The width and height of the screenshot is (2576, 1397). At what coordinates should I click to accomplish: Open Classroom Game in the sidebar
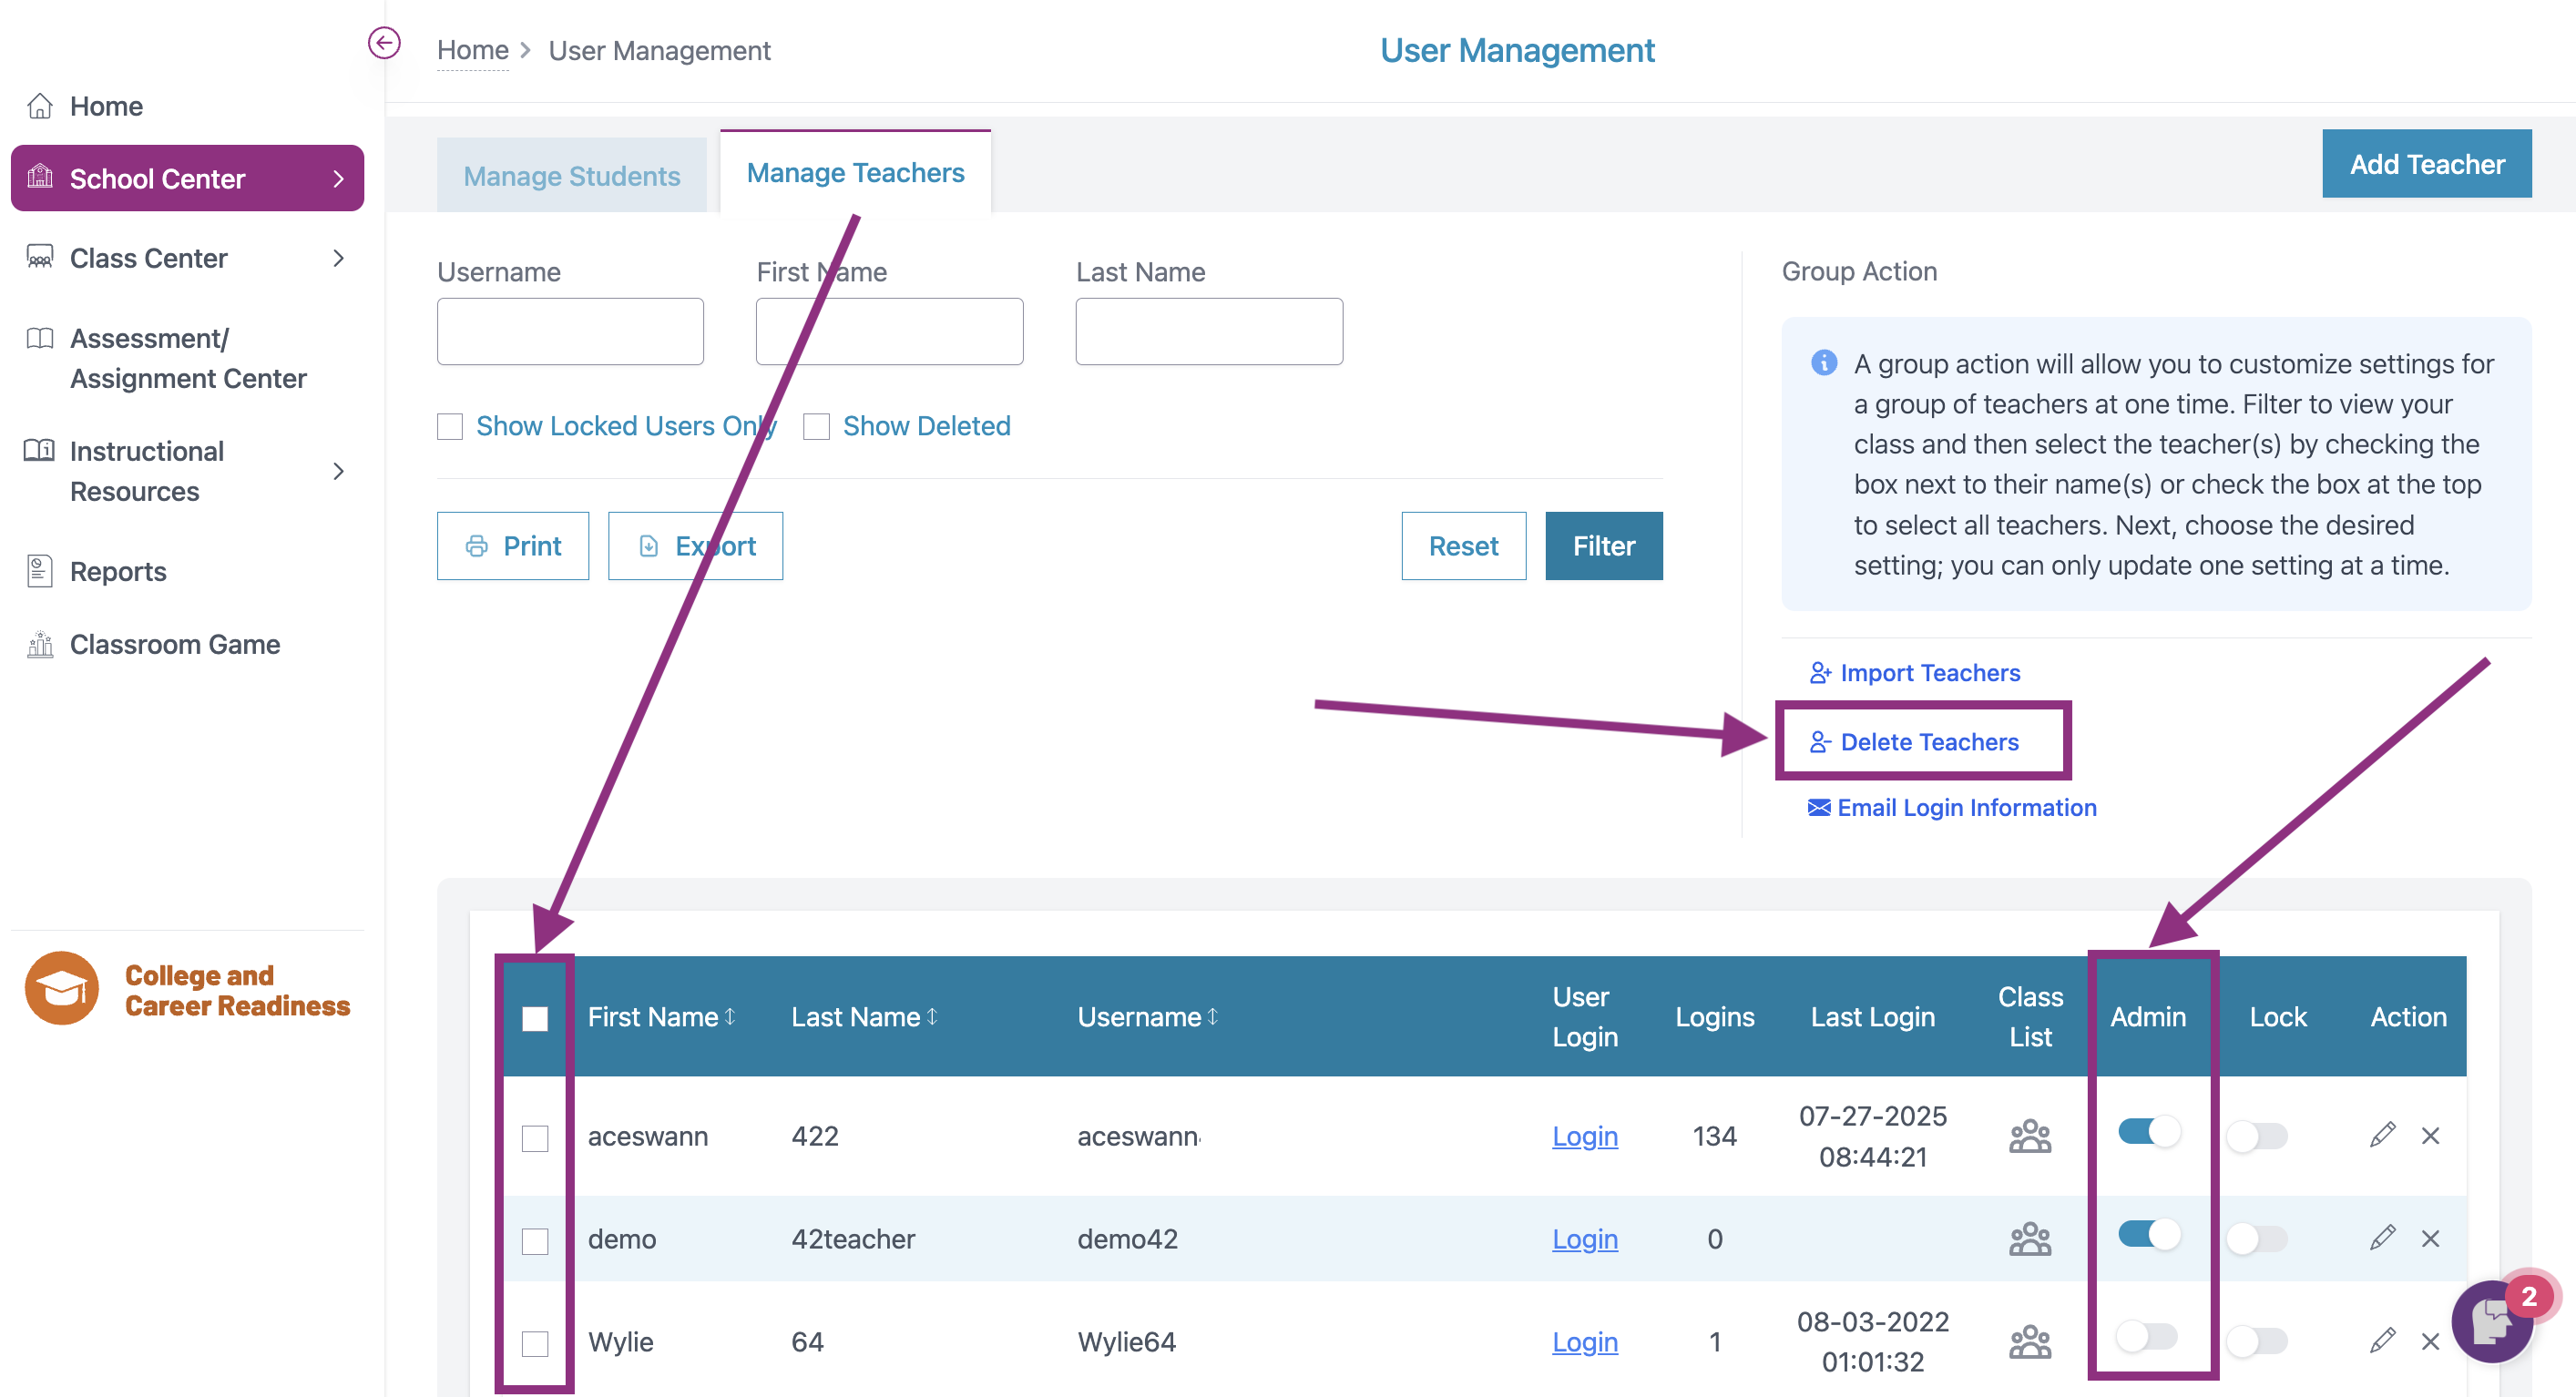[174, 644]
